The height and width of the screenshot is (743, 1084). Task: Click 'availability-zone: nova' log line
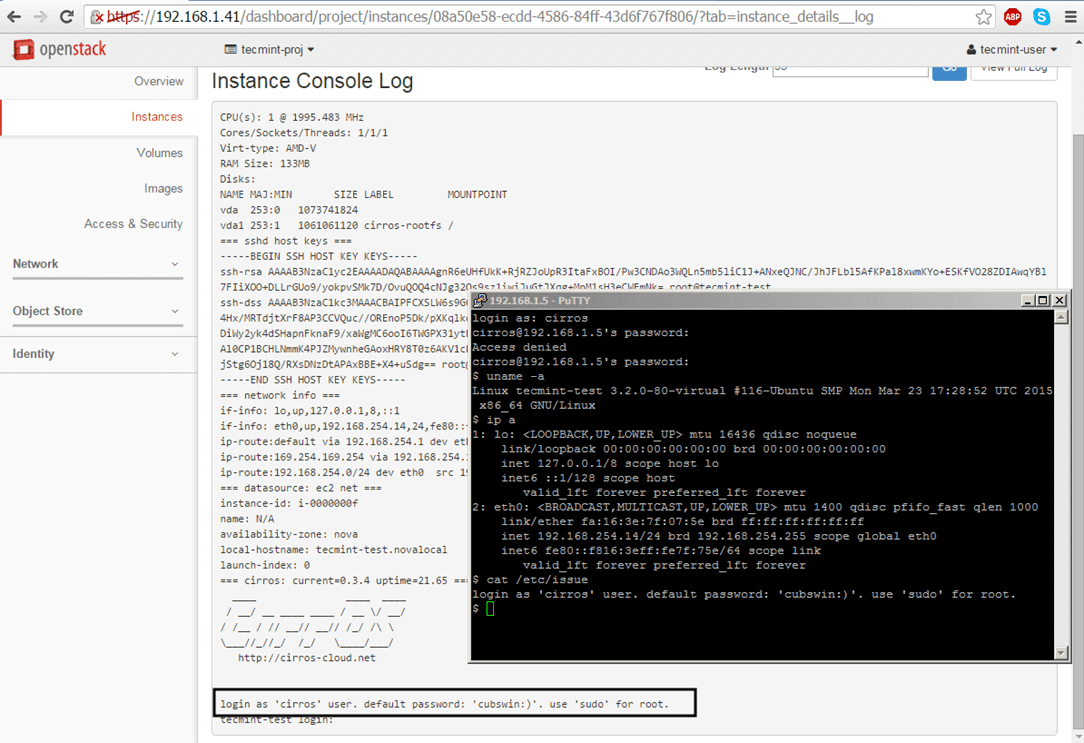[289, 534]
